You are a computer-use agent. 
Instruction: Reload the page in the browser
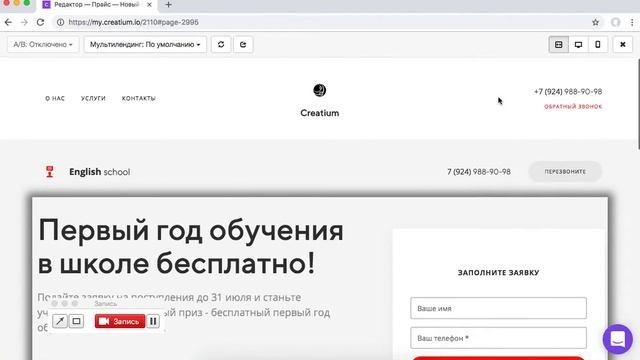(40, 22)
